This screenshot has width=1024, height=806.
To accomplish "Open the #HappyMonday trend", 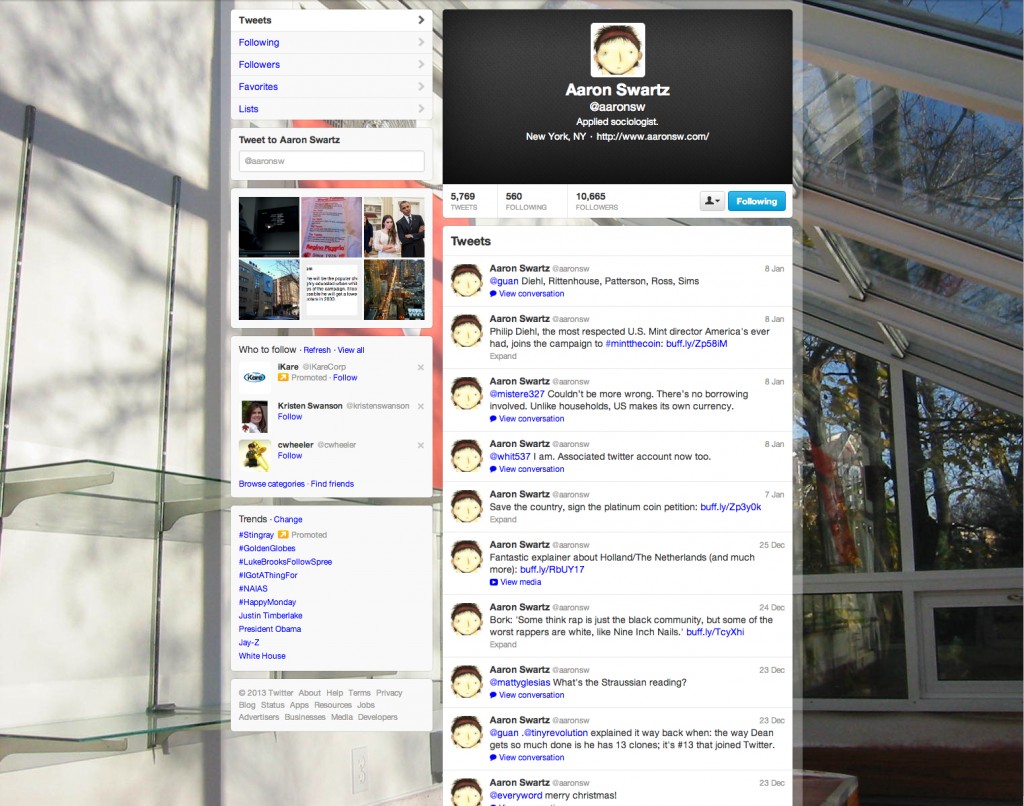I will 267,602.
